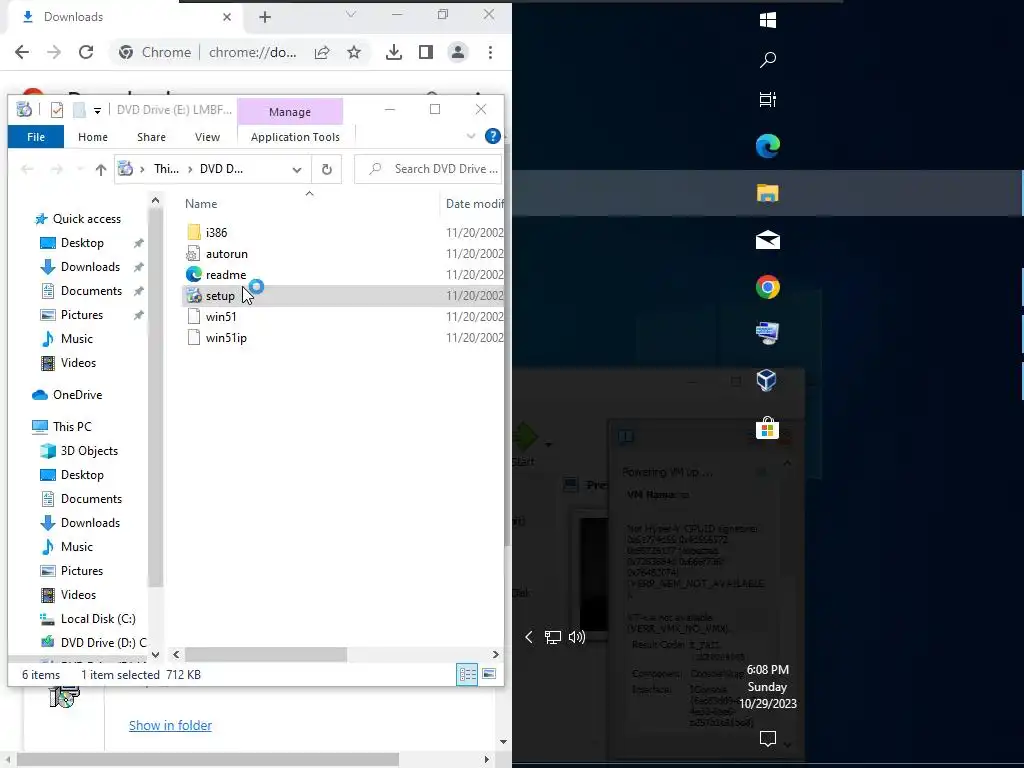This screenshot has width=1024, height=768.
Task: Open the readme file
Action: [225, 275]
